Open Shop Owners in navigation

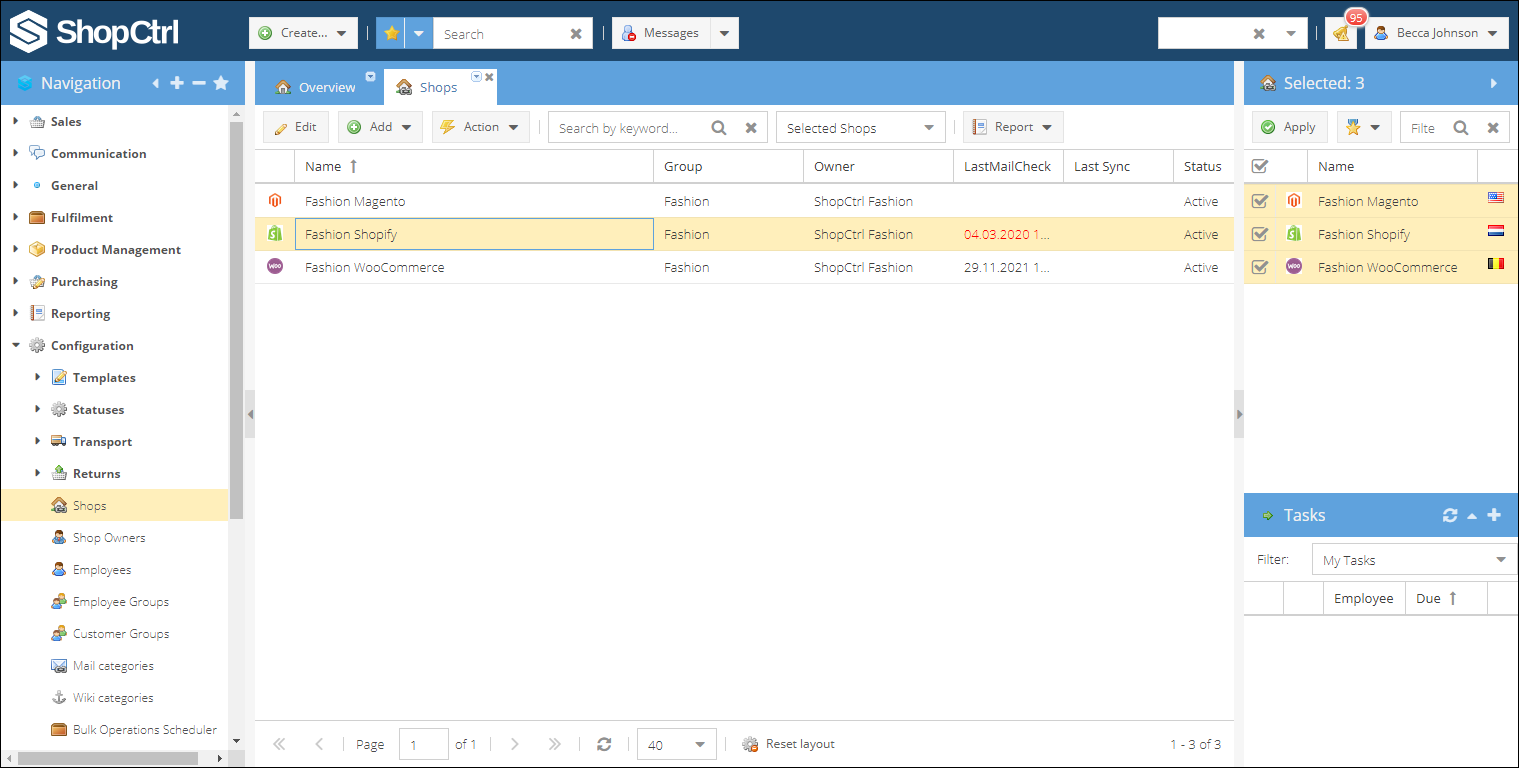(x=109, y=537)
